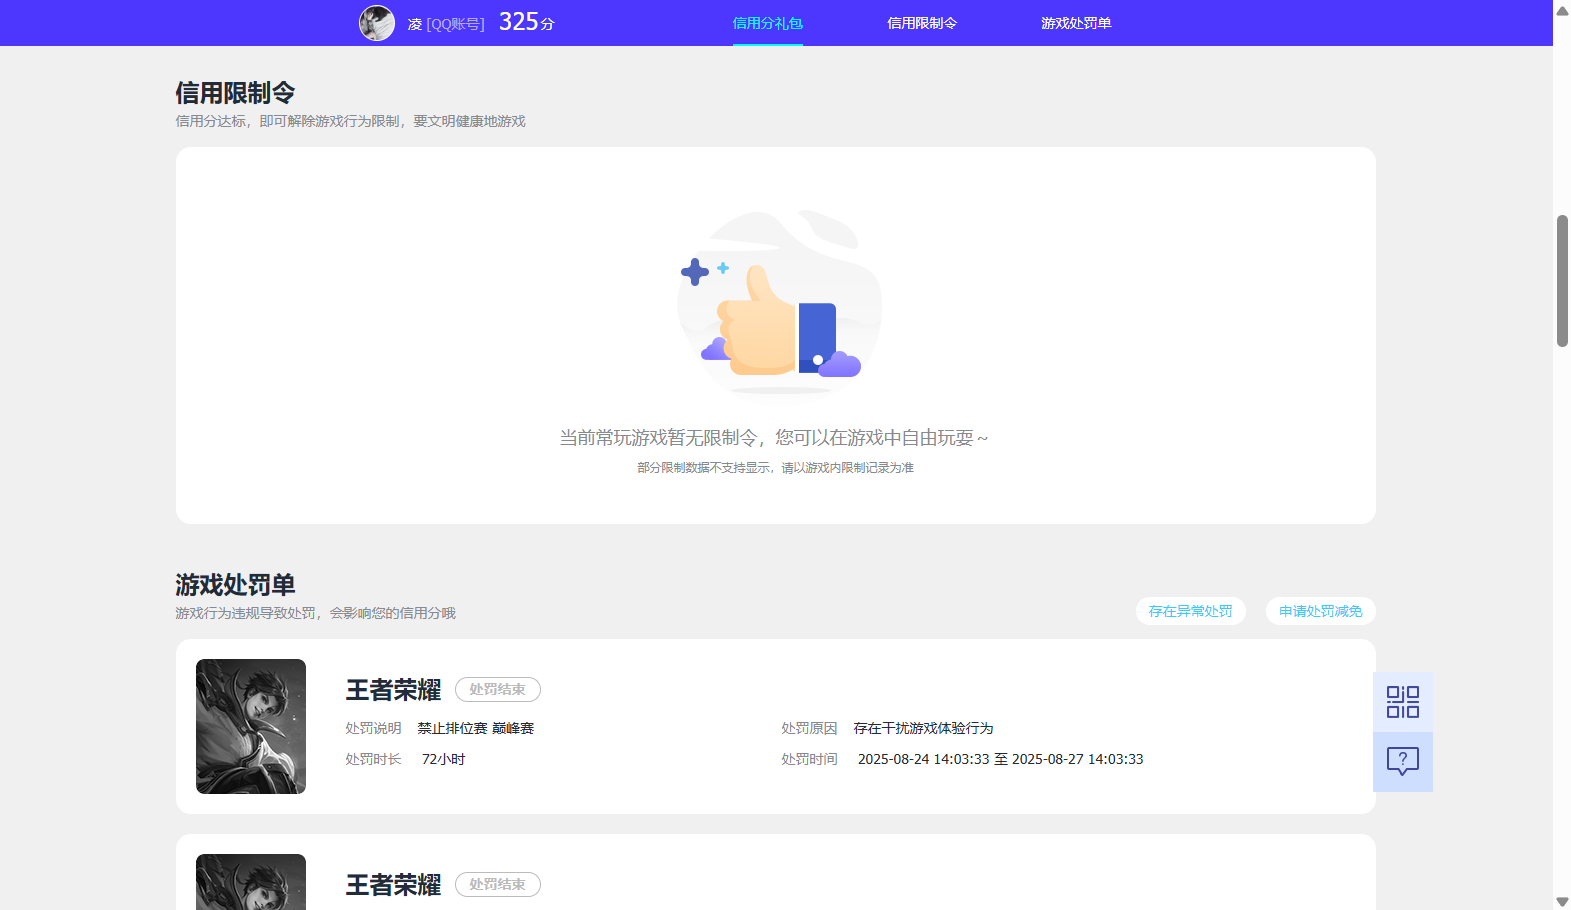The width and height of the screenshot is (1571, 910).
Task: Click second card's 王者荣耀 title
Action: pyautogui.click(x=393, y=885)
